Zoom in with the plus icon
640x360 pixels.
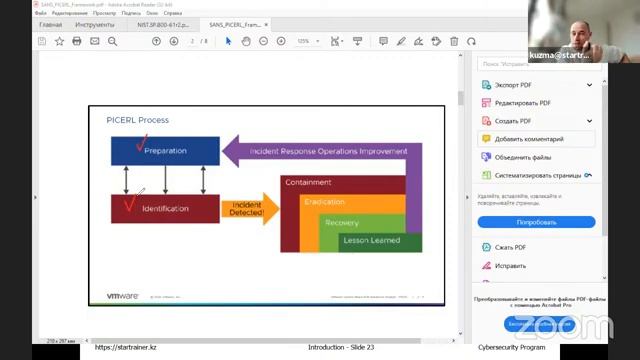point(281,41)
